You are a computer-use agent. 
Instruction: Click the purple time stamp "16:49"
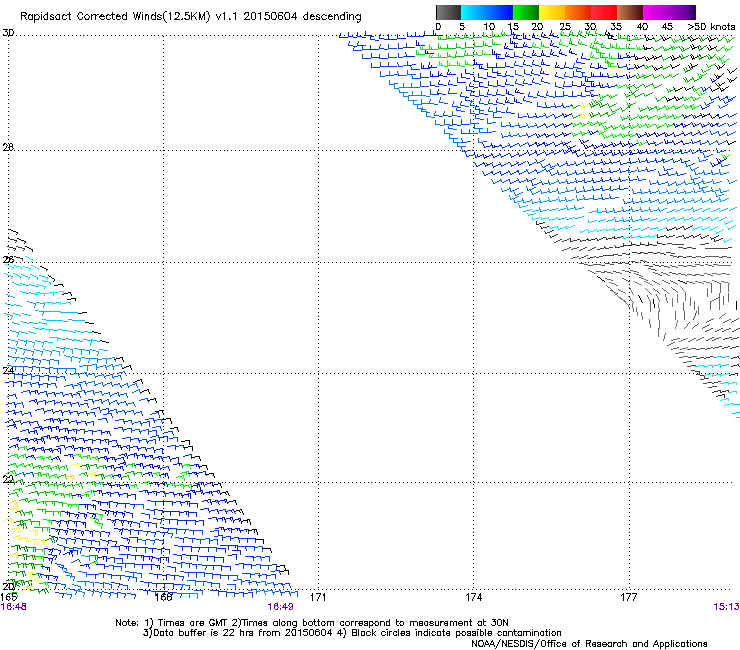(280, 607)
